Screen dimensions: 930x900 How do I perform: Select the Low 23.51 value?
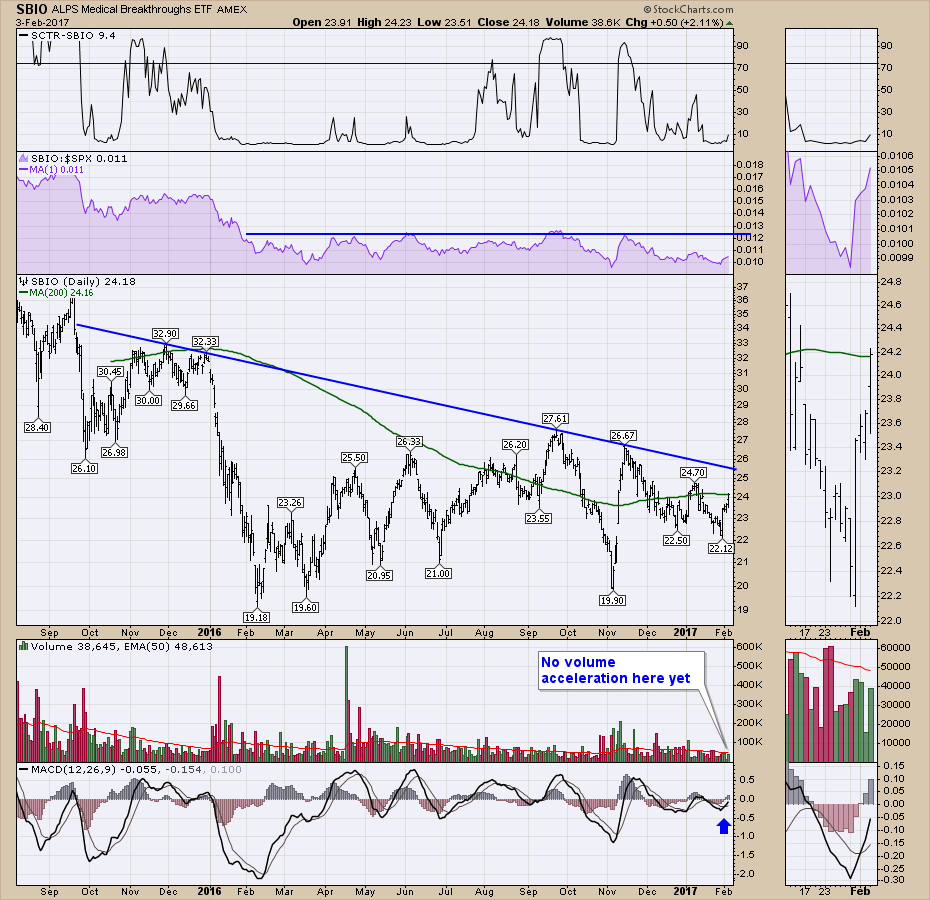click(444, 23)
